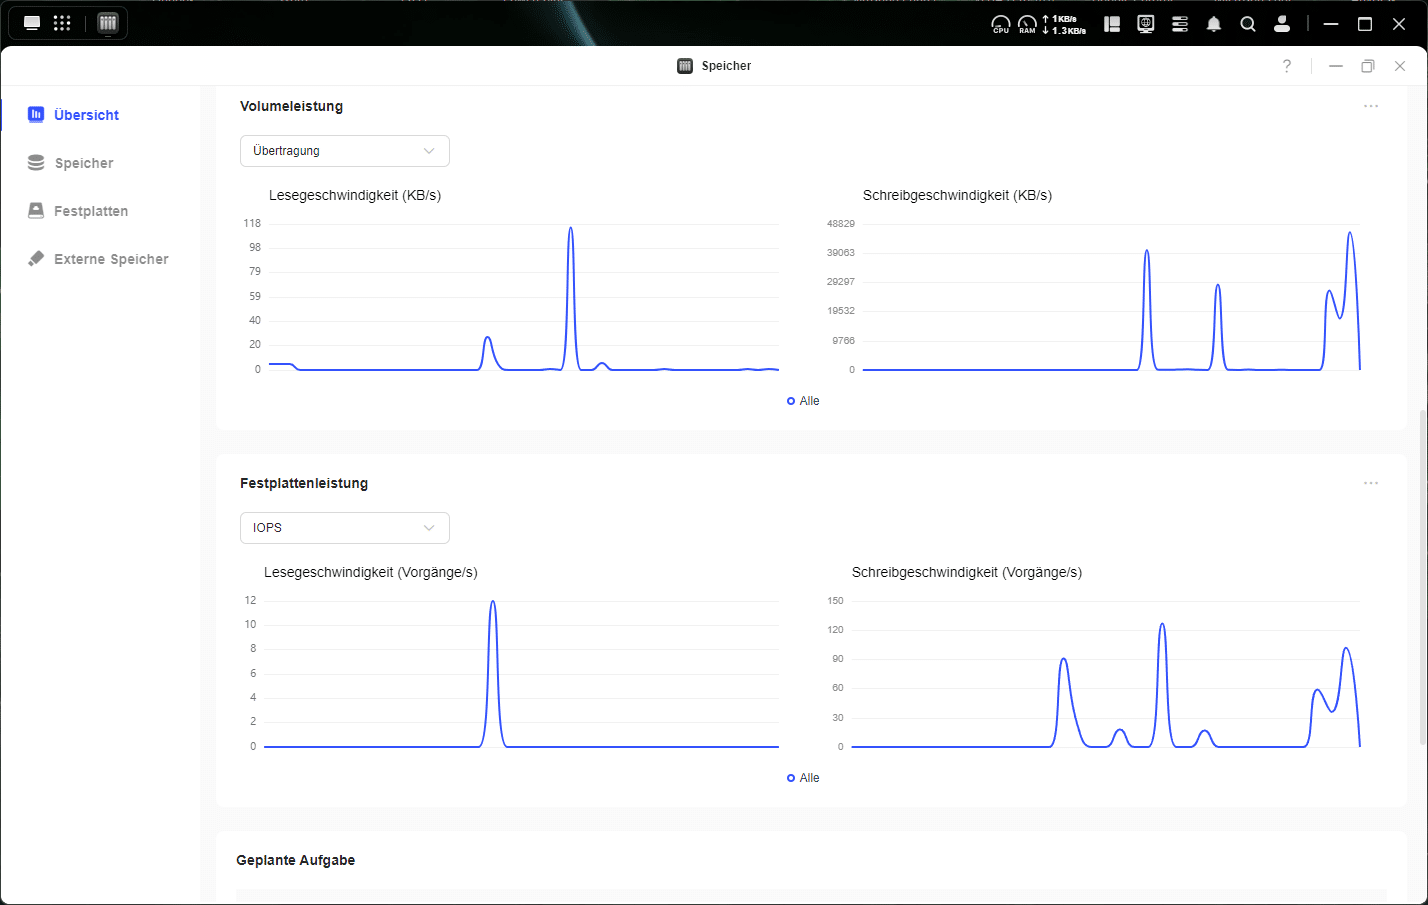
Task: Open the widget panel layout icon
Action: (1112, 24)
